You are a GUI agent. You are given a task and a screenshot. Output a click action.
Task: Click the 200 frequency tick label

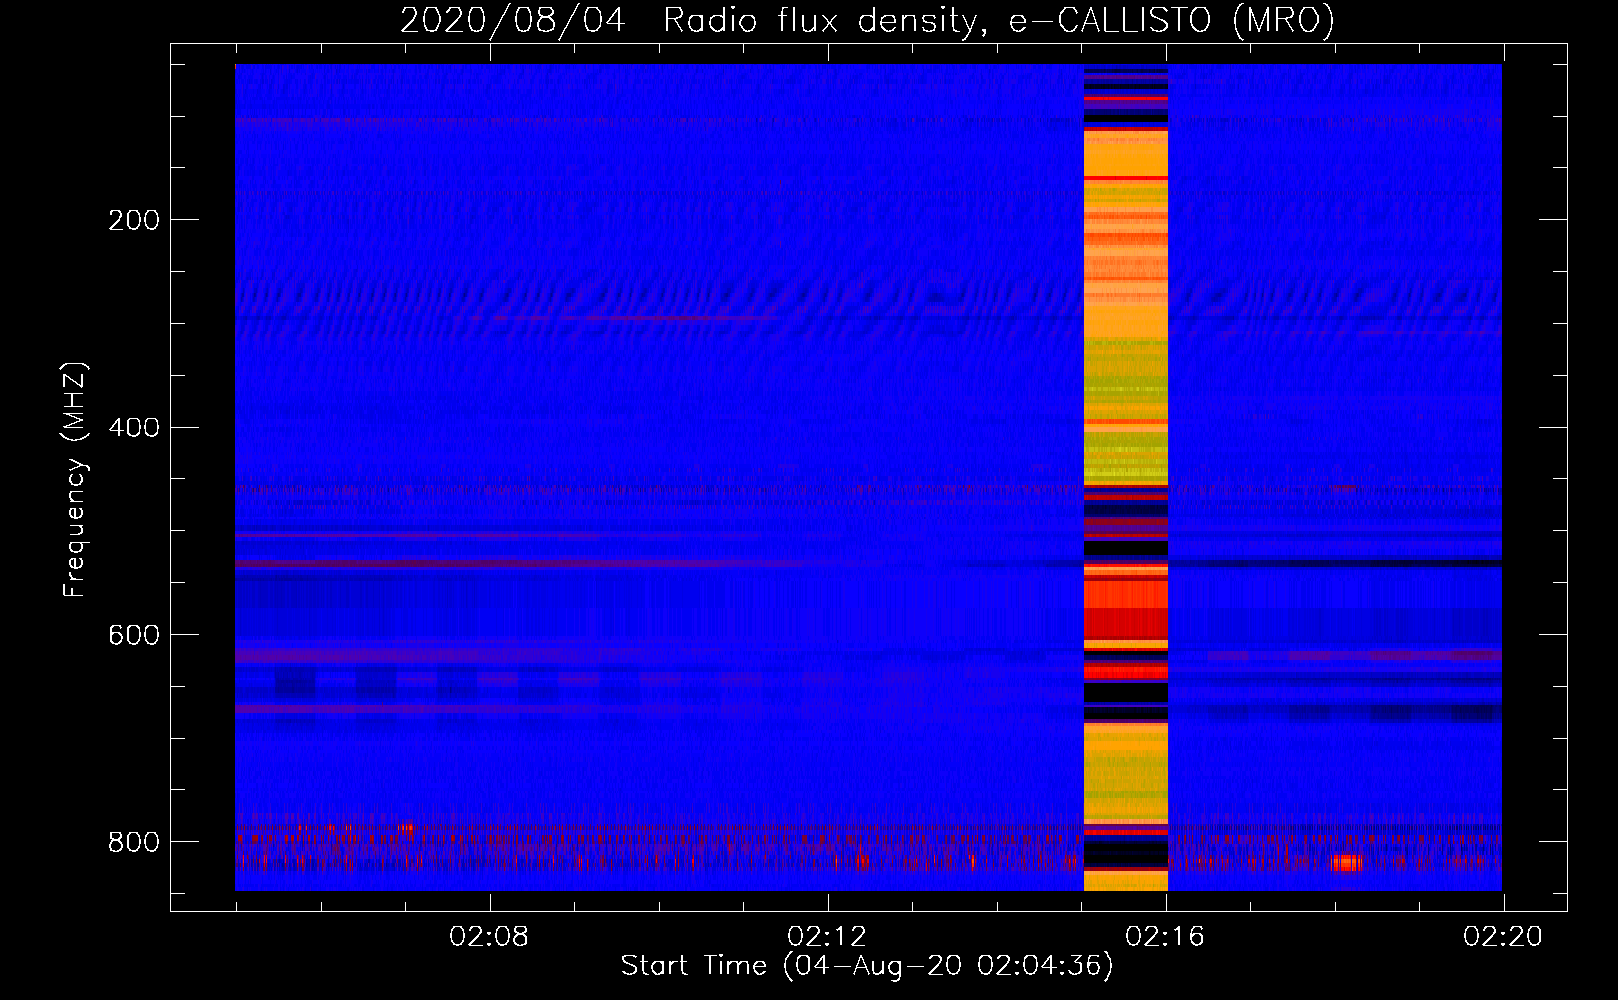coord(133,220)
